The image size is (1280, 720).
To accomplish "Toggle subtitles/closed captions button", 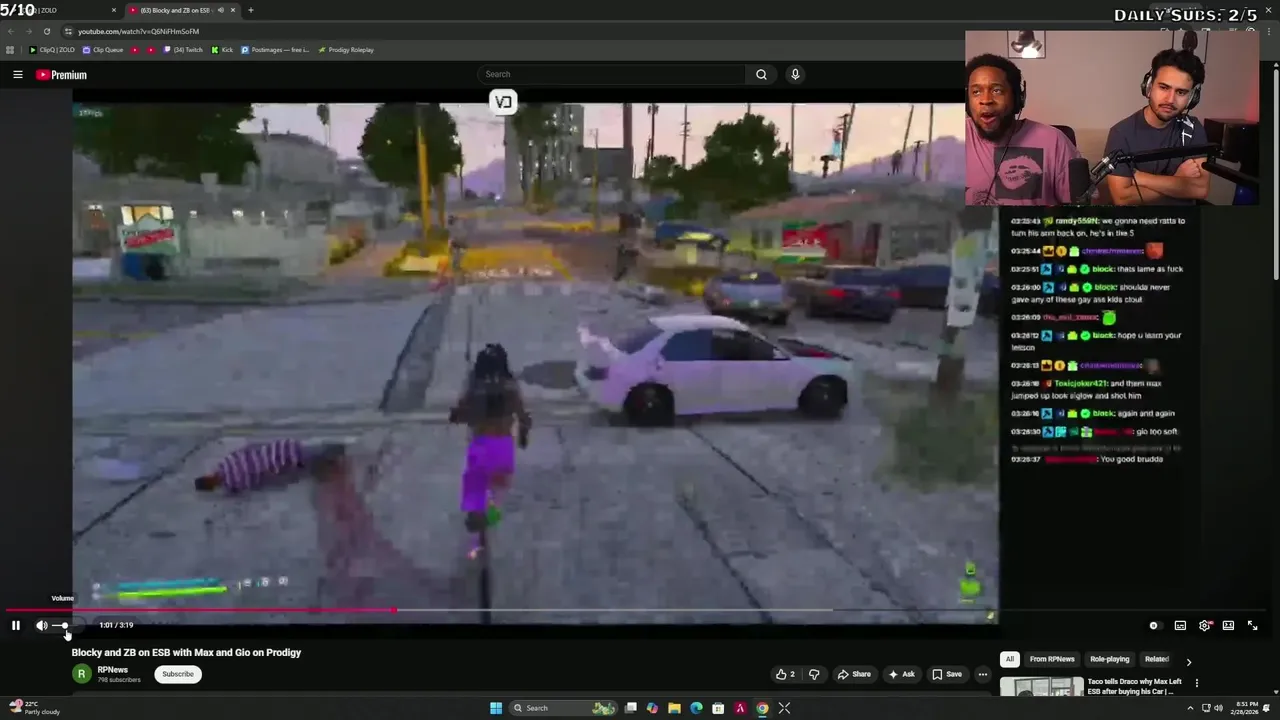I will (1180, 625).
